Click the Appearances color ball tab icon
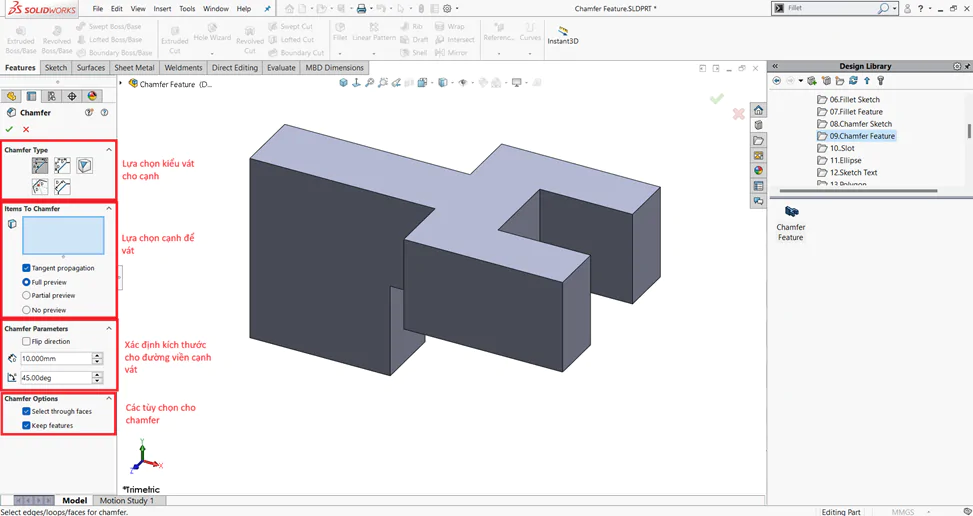Image resolution: width=973 pixels, height=516 pixels. click(92, 96)
